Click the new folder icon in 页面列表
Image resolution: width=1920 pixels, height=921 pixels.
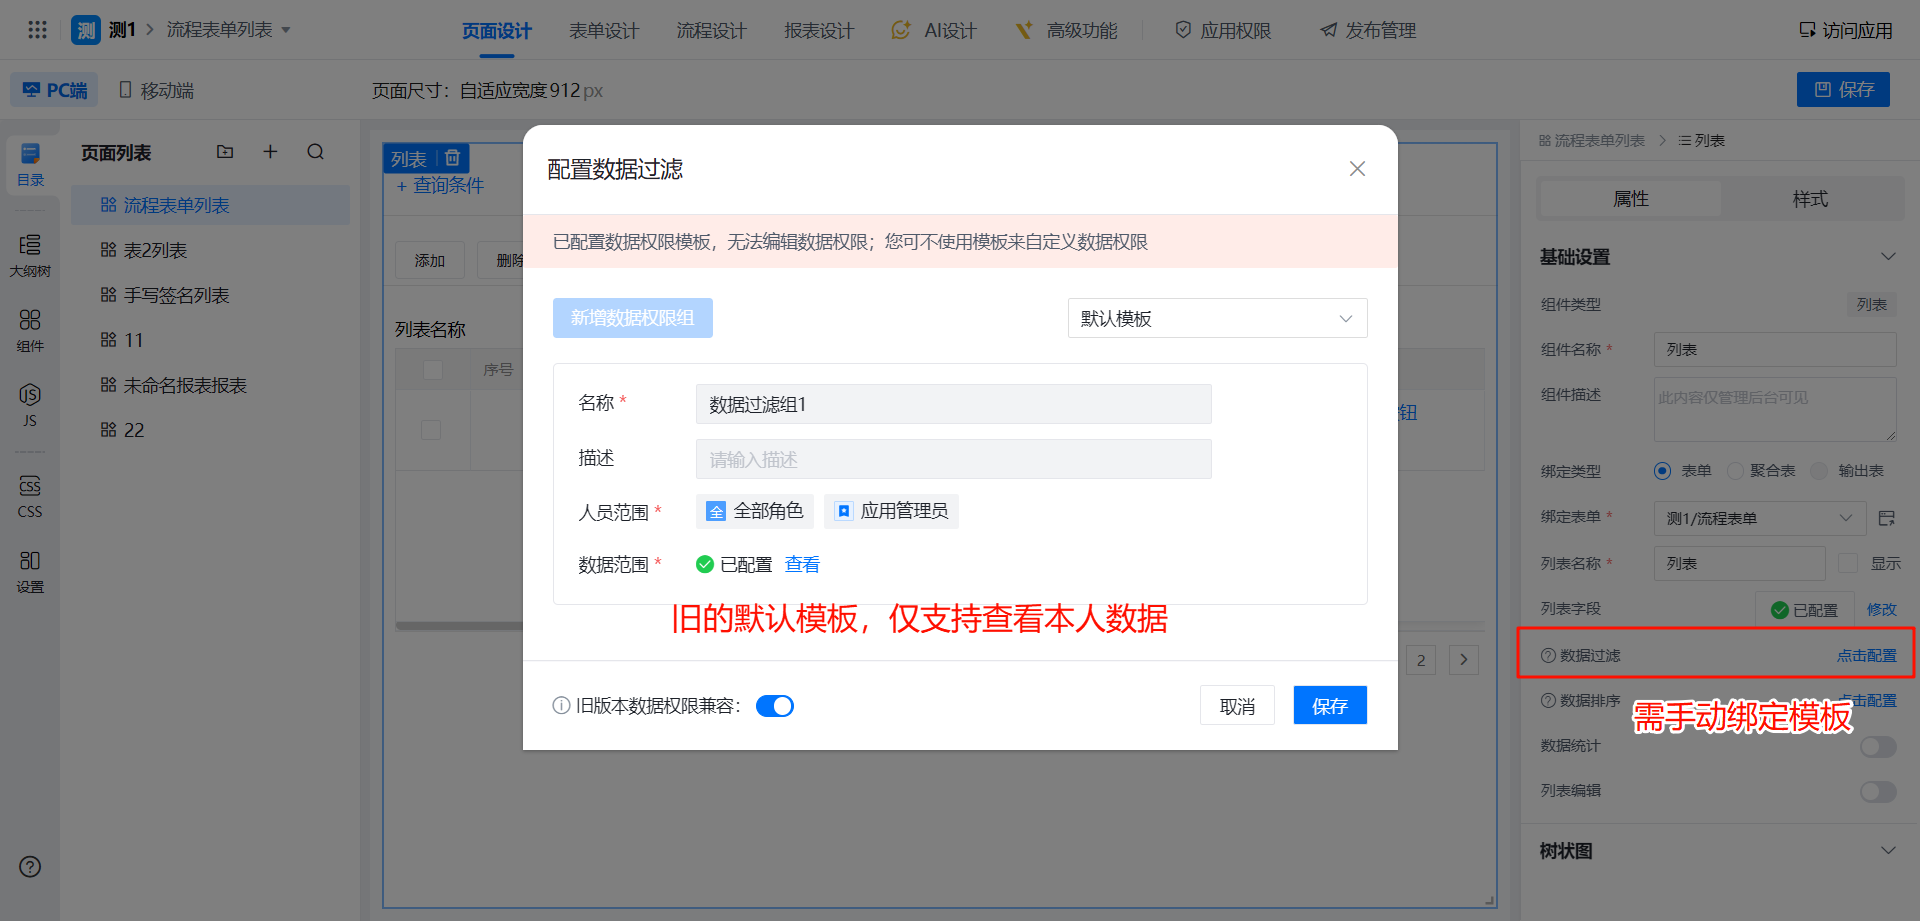pyautogui.click(x=225, y=152)
